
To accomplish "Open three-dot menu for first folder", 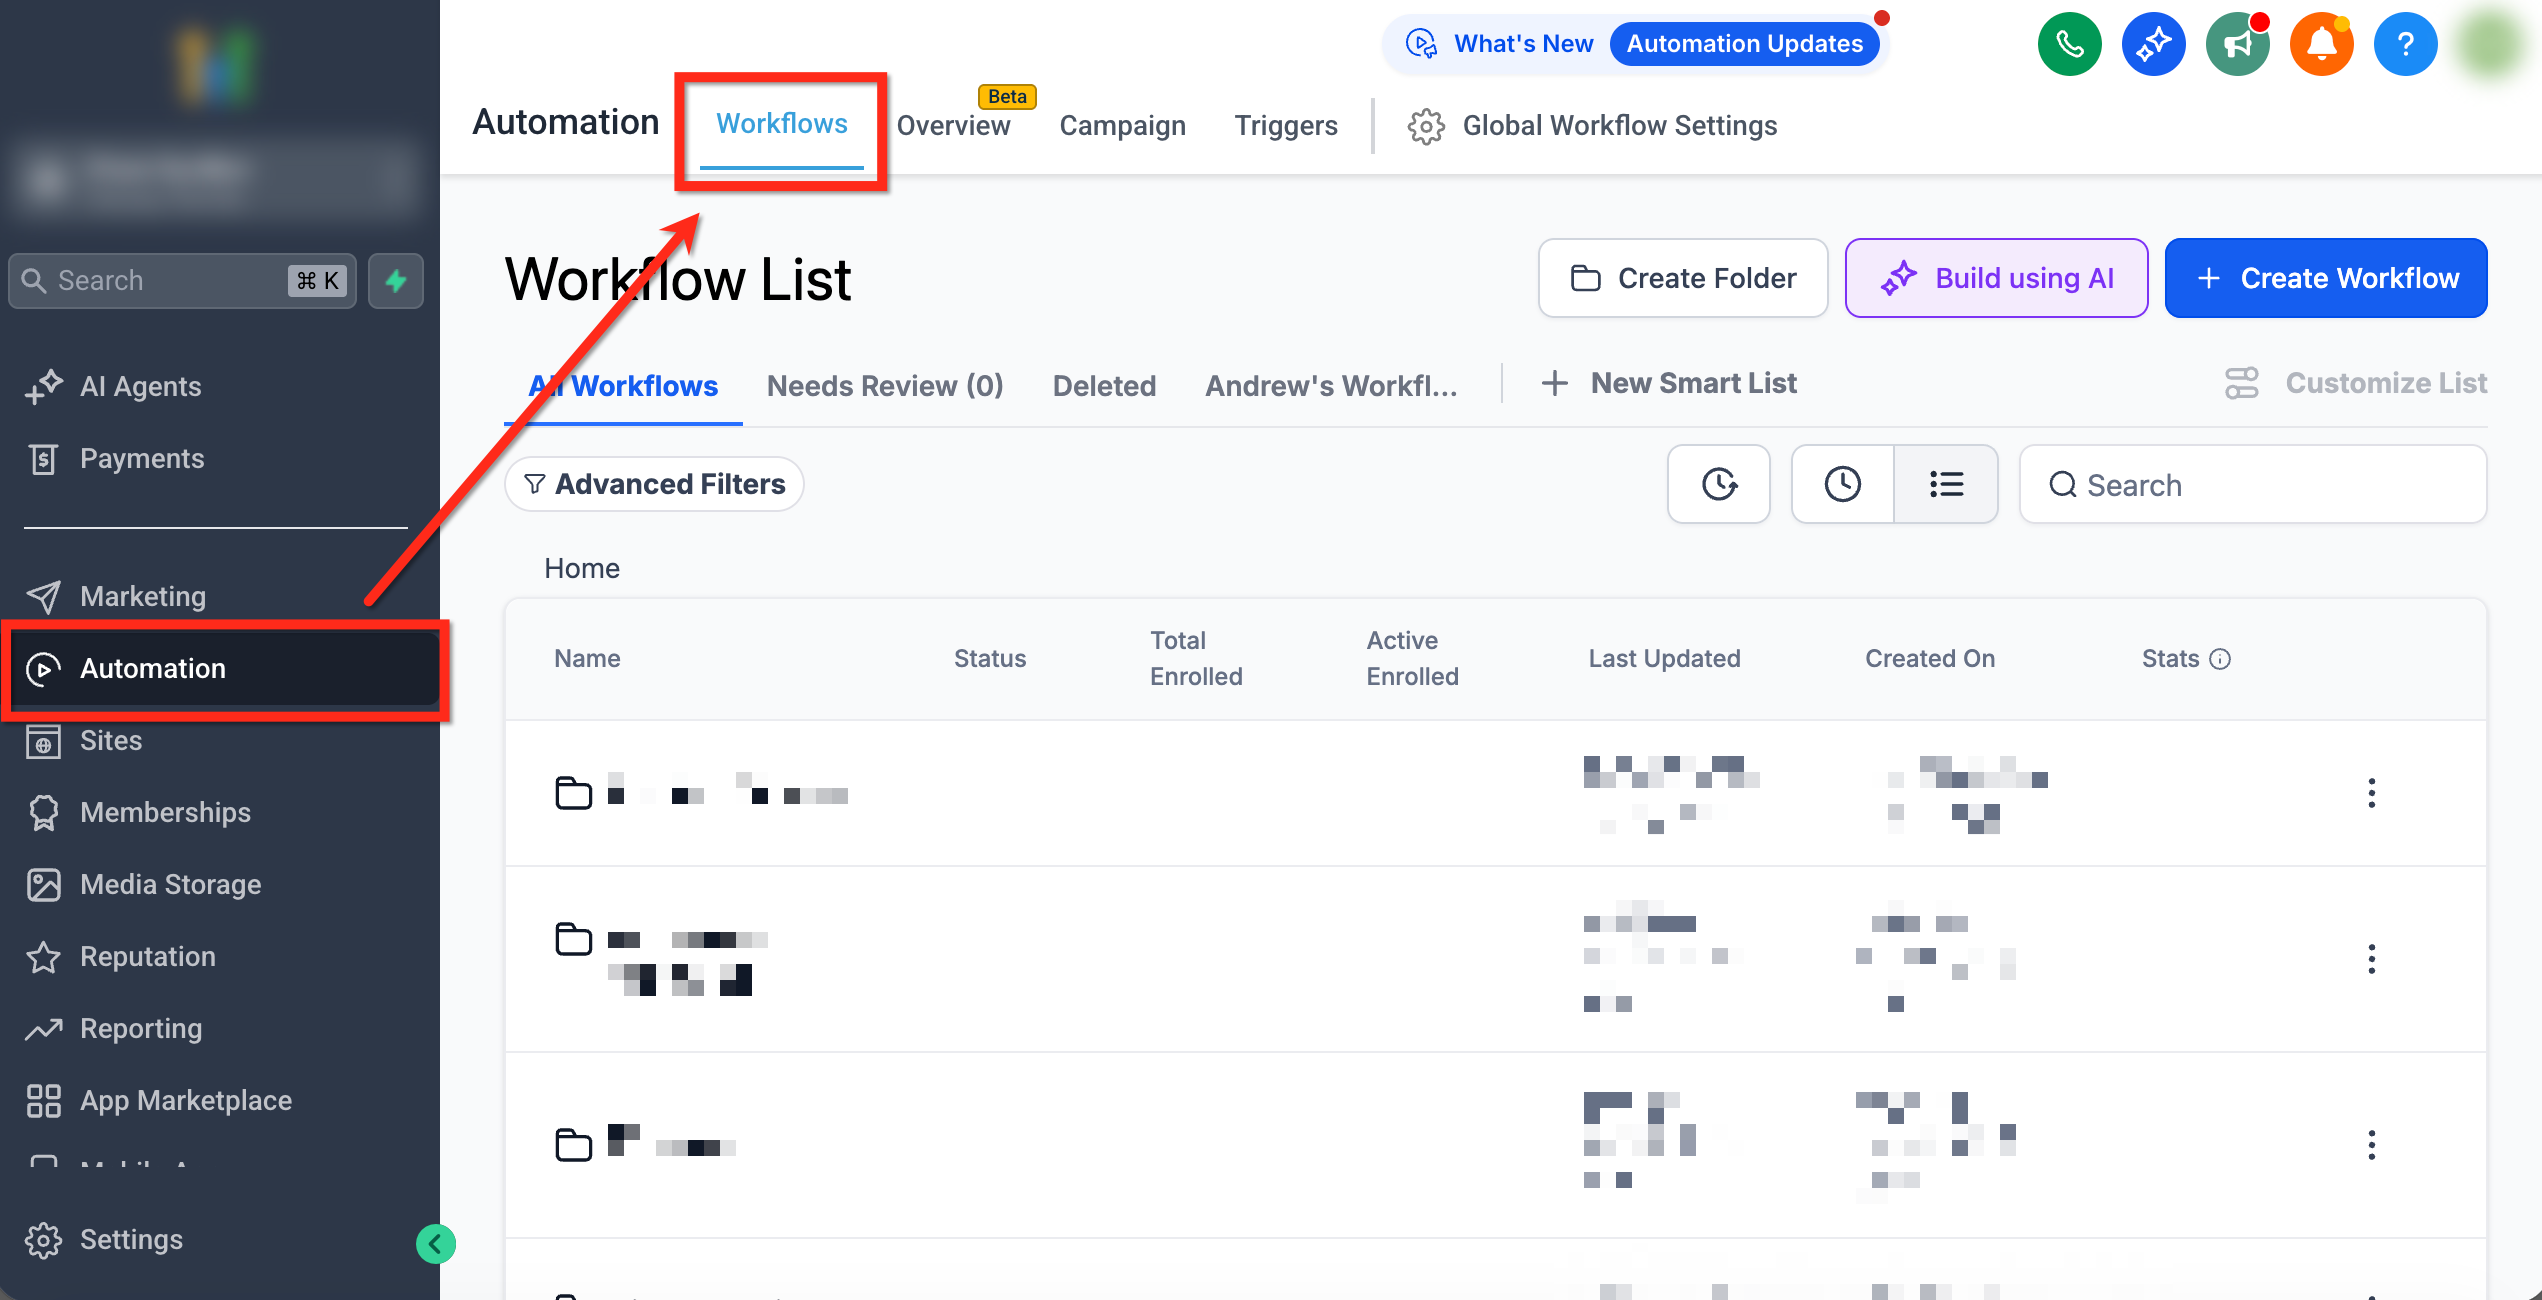I will [2371, 793].
